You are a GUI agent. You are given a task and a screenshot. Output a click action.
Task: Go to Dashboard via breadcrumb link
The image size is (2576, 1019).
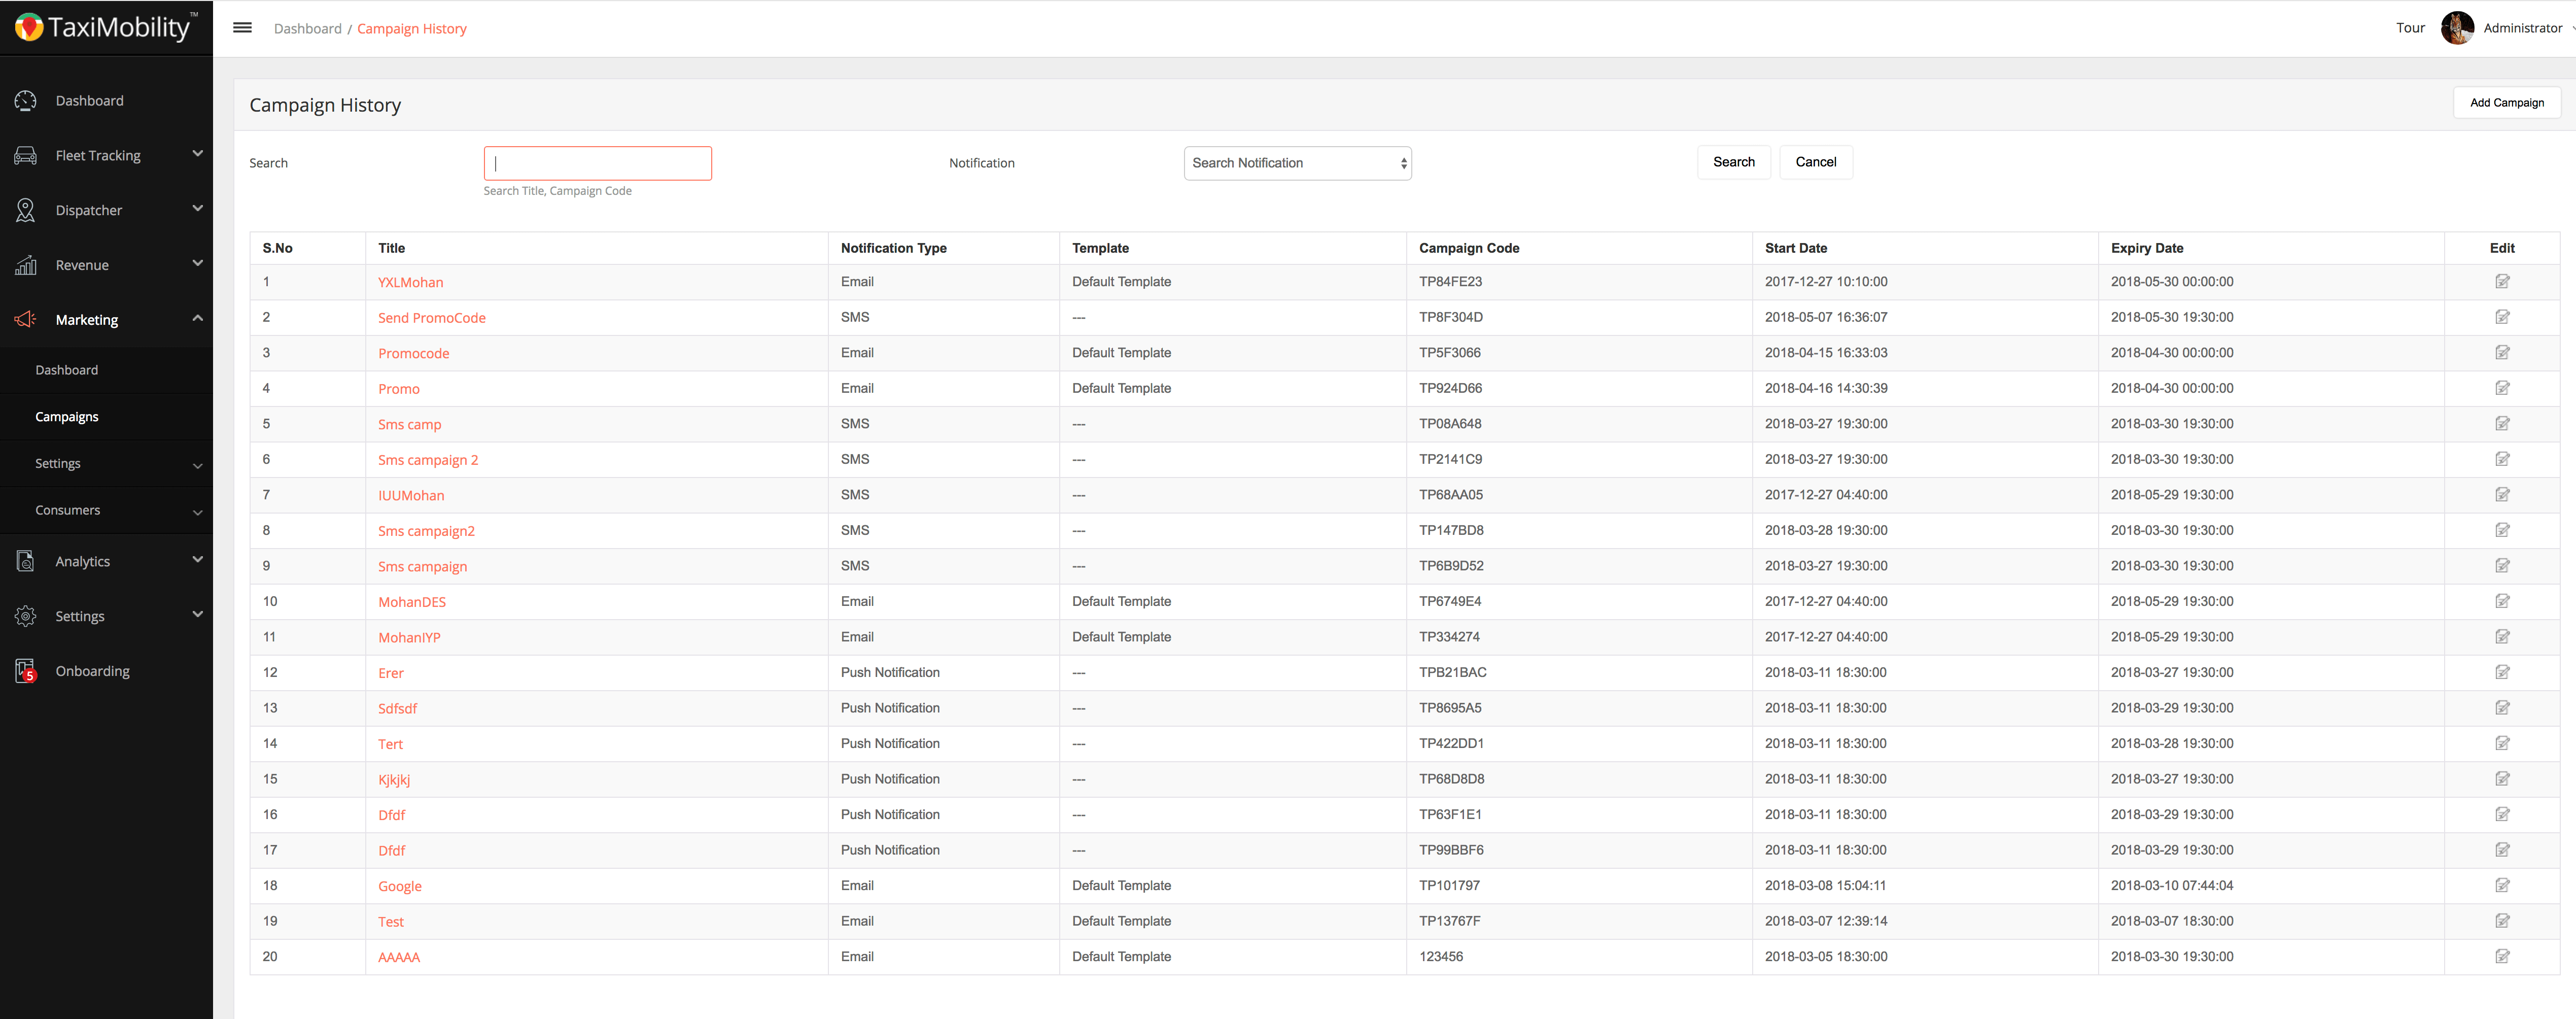click(307, 29)
